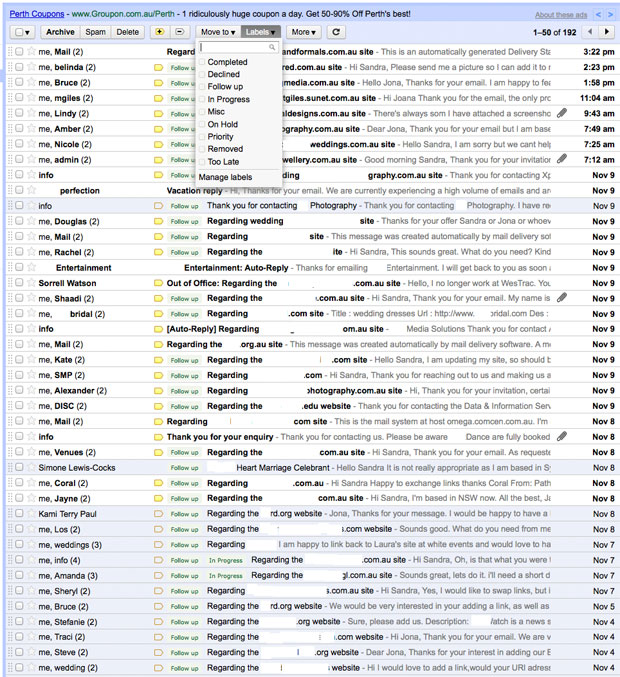Click the label search input field
This screenshot has height=677, width=620.
tap(234, 47)
